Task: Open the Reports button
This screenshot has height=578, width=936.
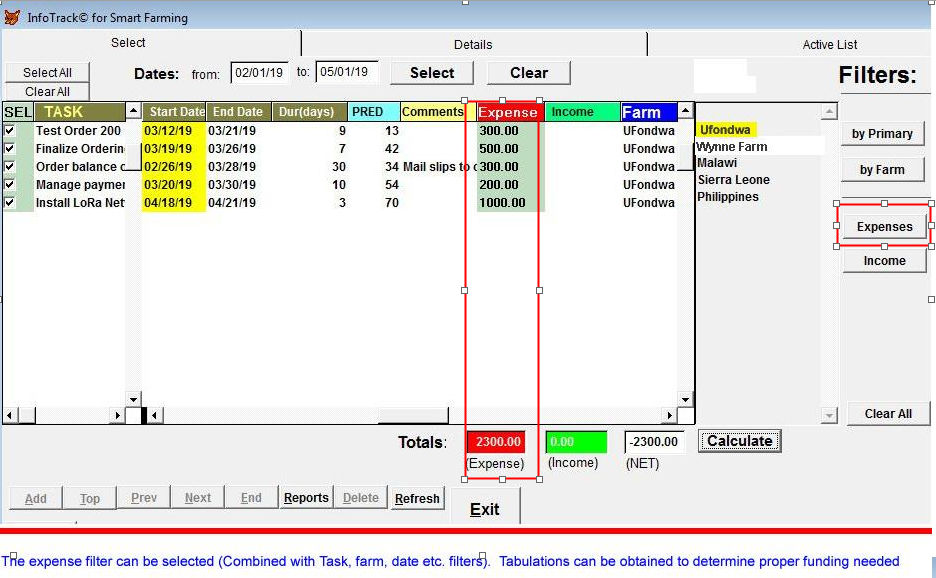Action: pos(306,498)
